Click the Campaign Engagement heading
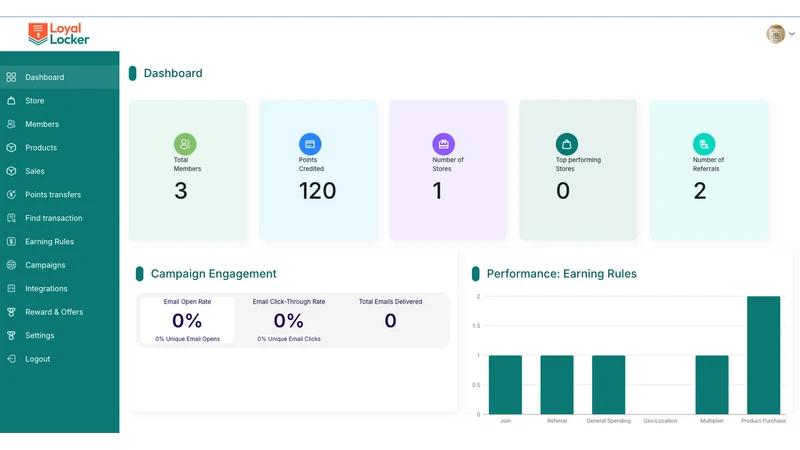The image size is (800, 450). click(213, 273)
